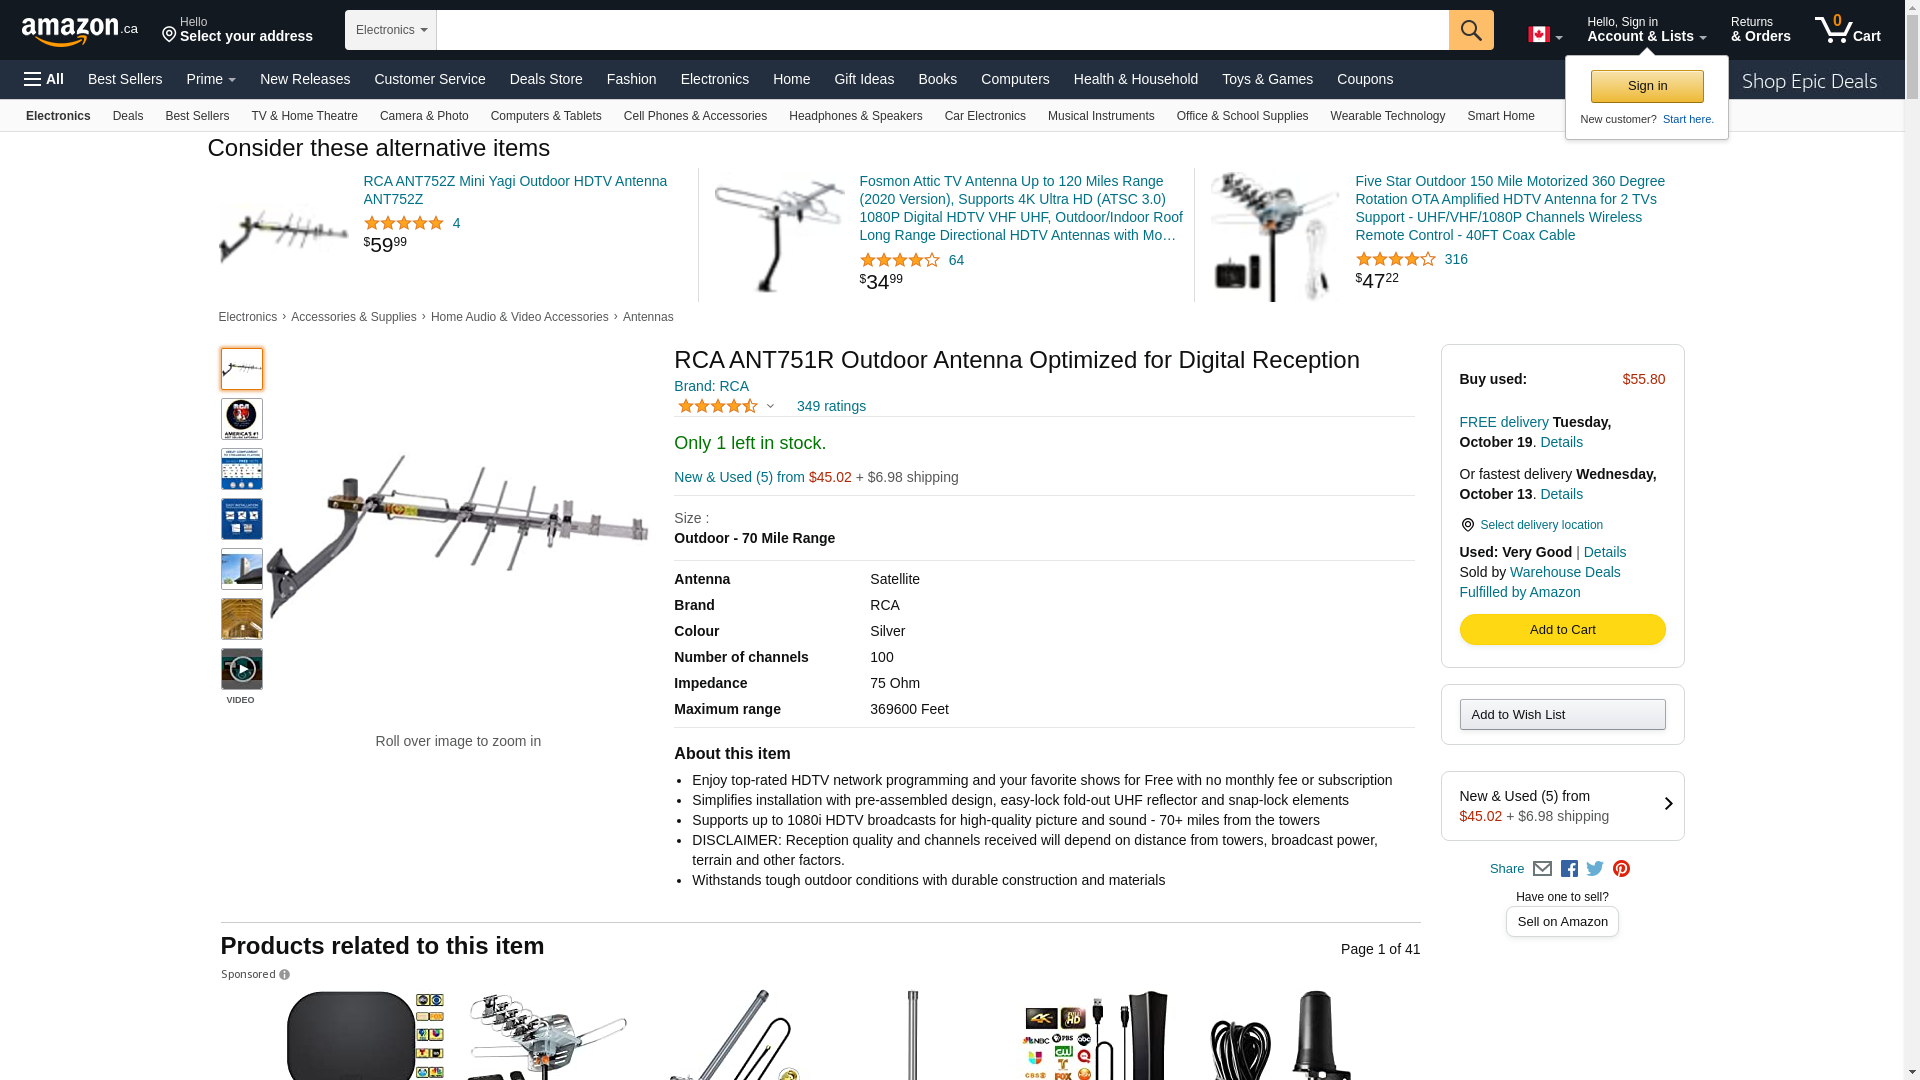Share on Facebook icon
This screenshot has height=1080, width=1920.
coord(1569,869)
